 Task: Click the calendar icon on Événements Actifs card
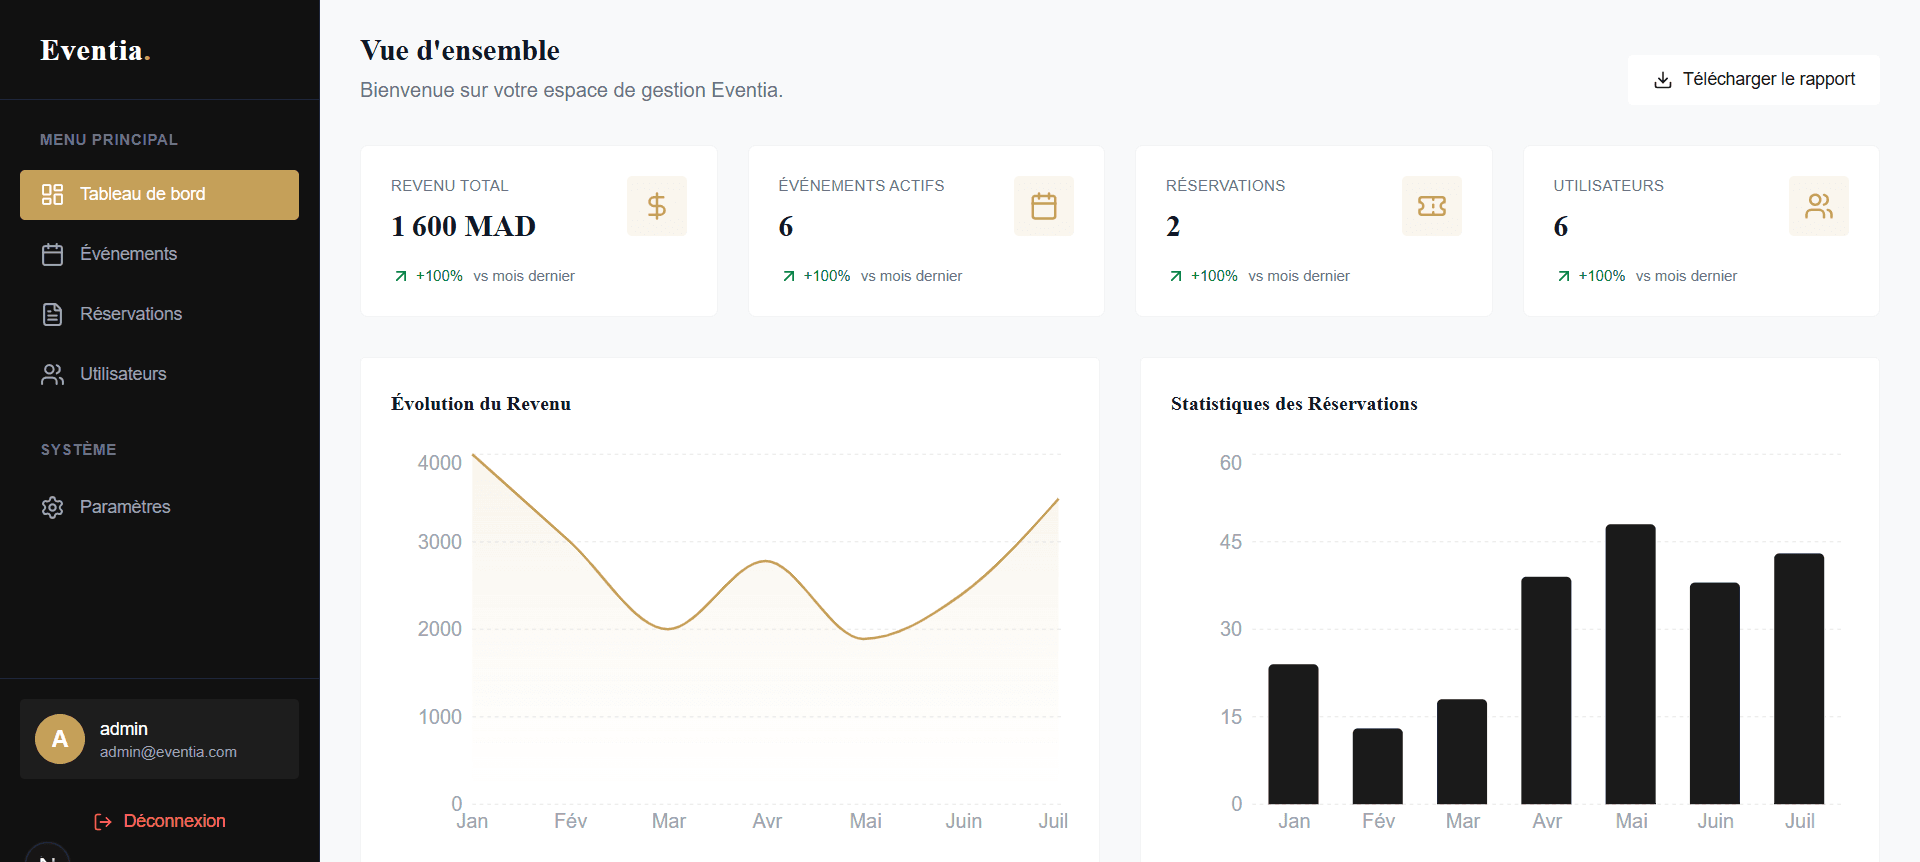[1044, 206]
